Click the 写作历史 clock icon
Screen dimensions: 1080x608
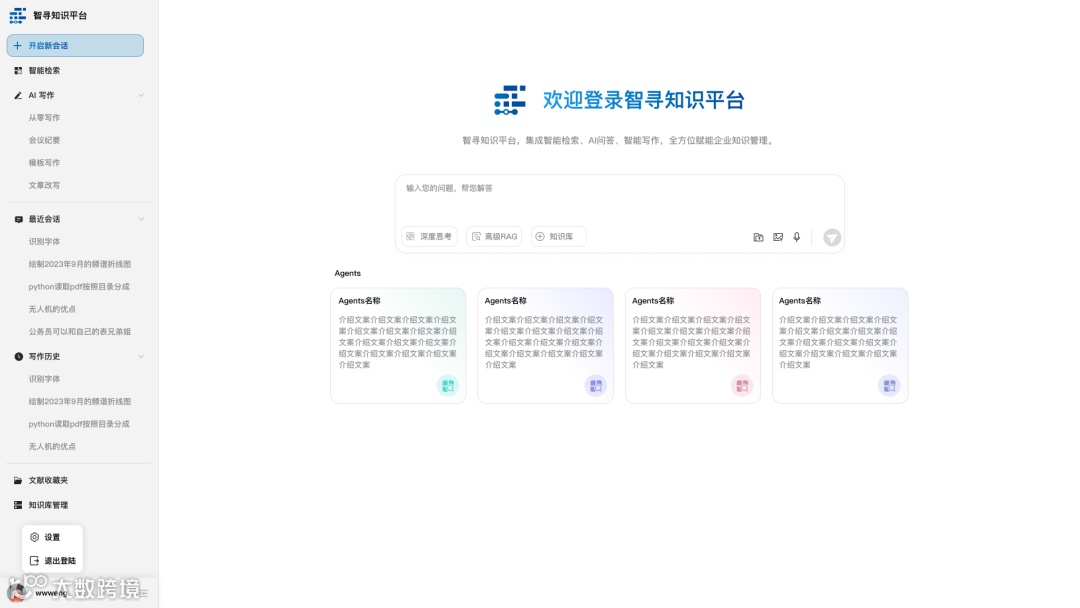[x=19, y=357]
